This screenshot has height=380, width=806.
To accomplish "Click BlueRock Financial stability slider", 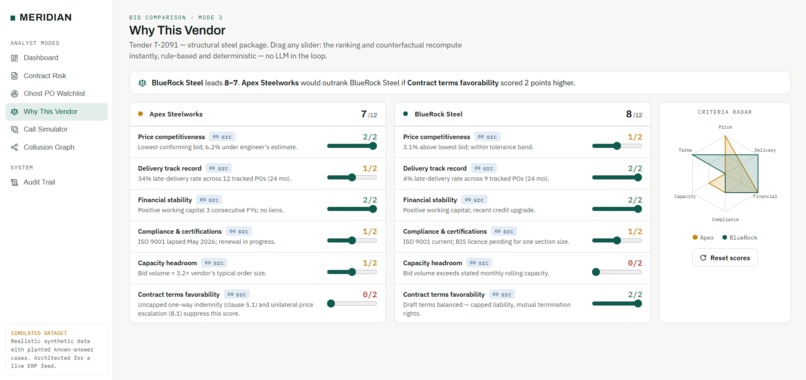I will (x=617, y=209).
